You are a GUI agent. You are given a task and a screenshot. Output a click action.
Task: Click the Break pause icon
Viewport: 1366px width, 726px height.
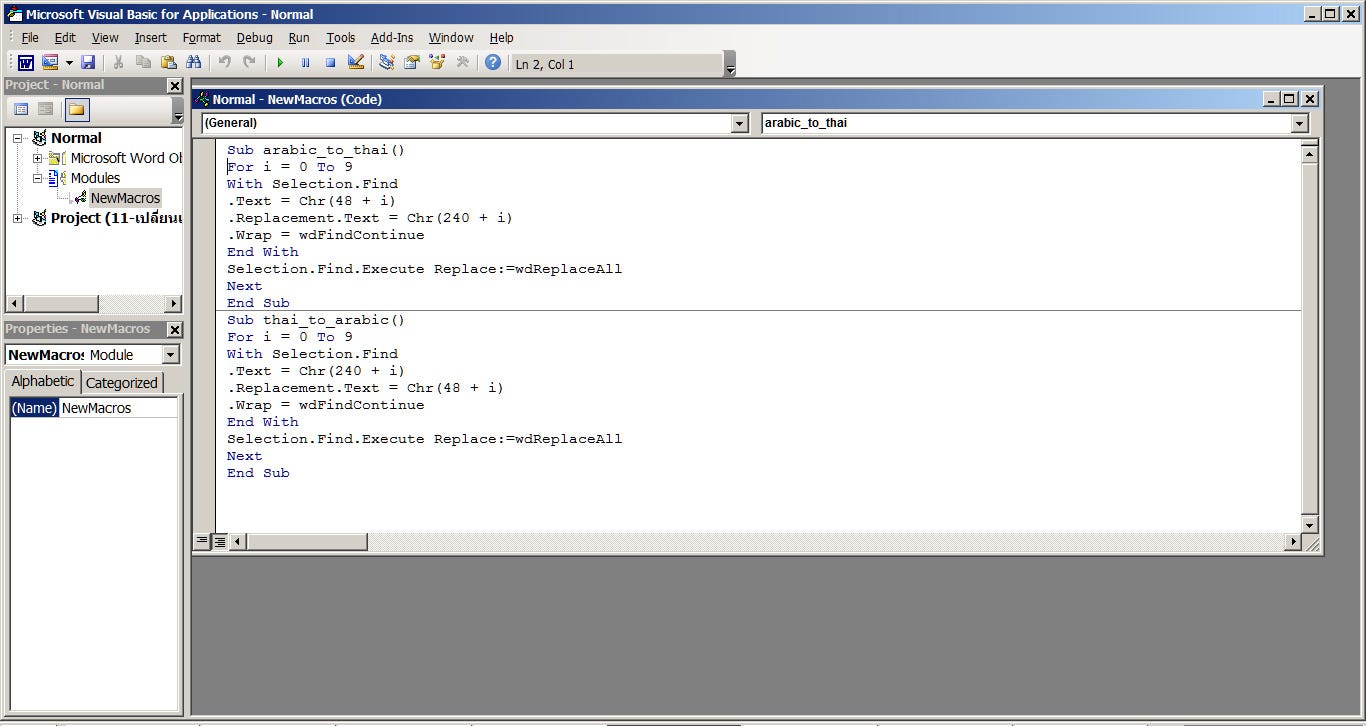point(305,63)
